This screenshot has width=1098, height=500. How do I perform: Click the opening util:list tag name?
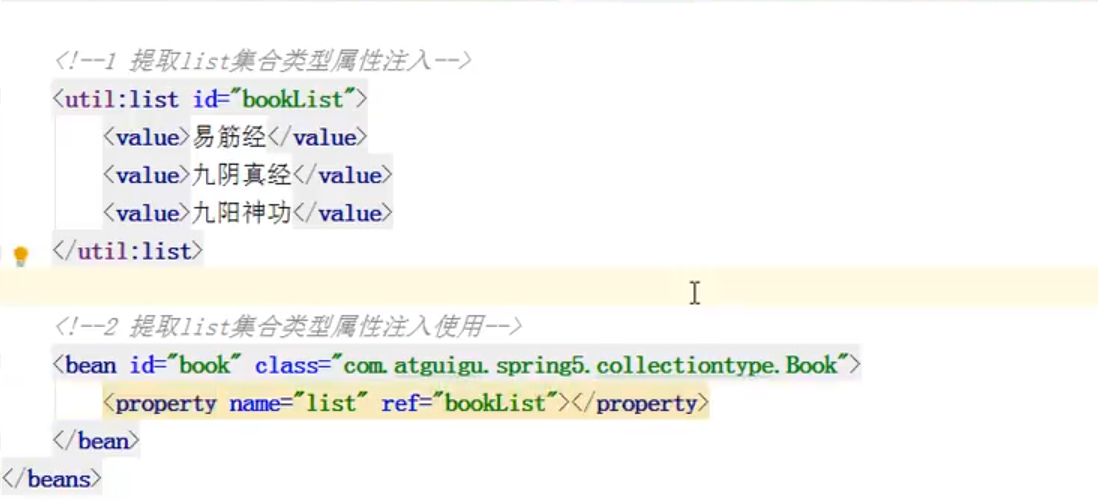coord(122,99)
